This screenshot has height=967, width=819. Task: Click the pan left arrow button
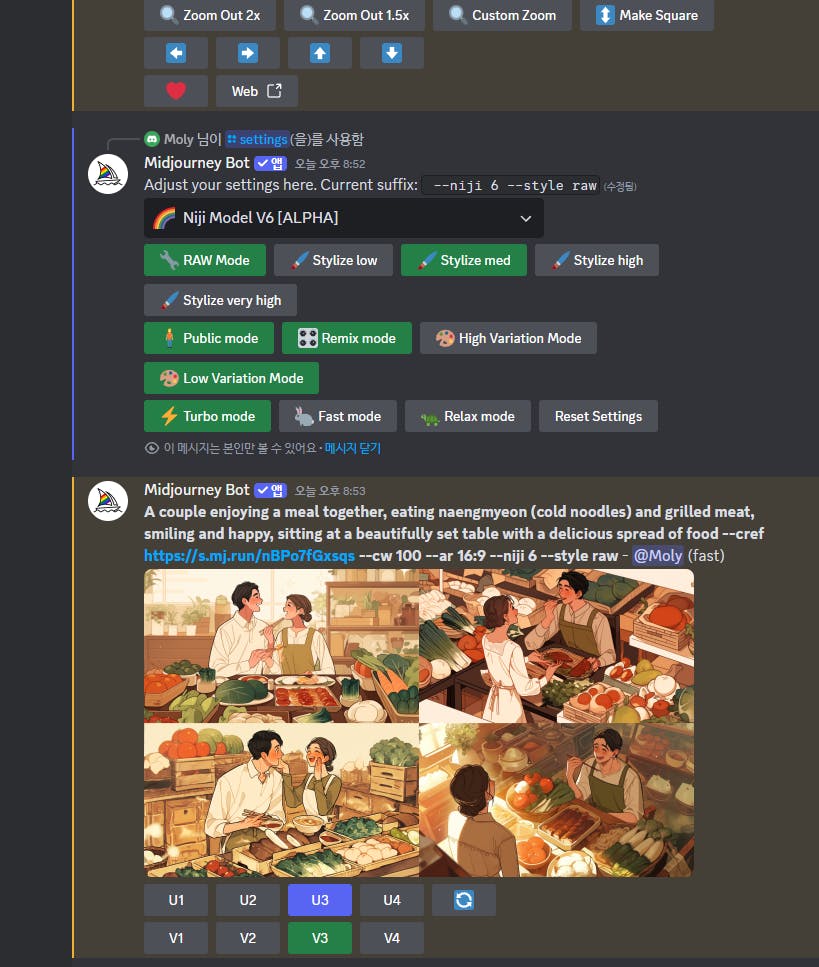click(x=176, y=53)
